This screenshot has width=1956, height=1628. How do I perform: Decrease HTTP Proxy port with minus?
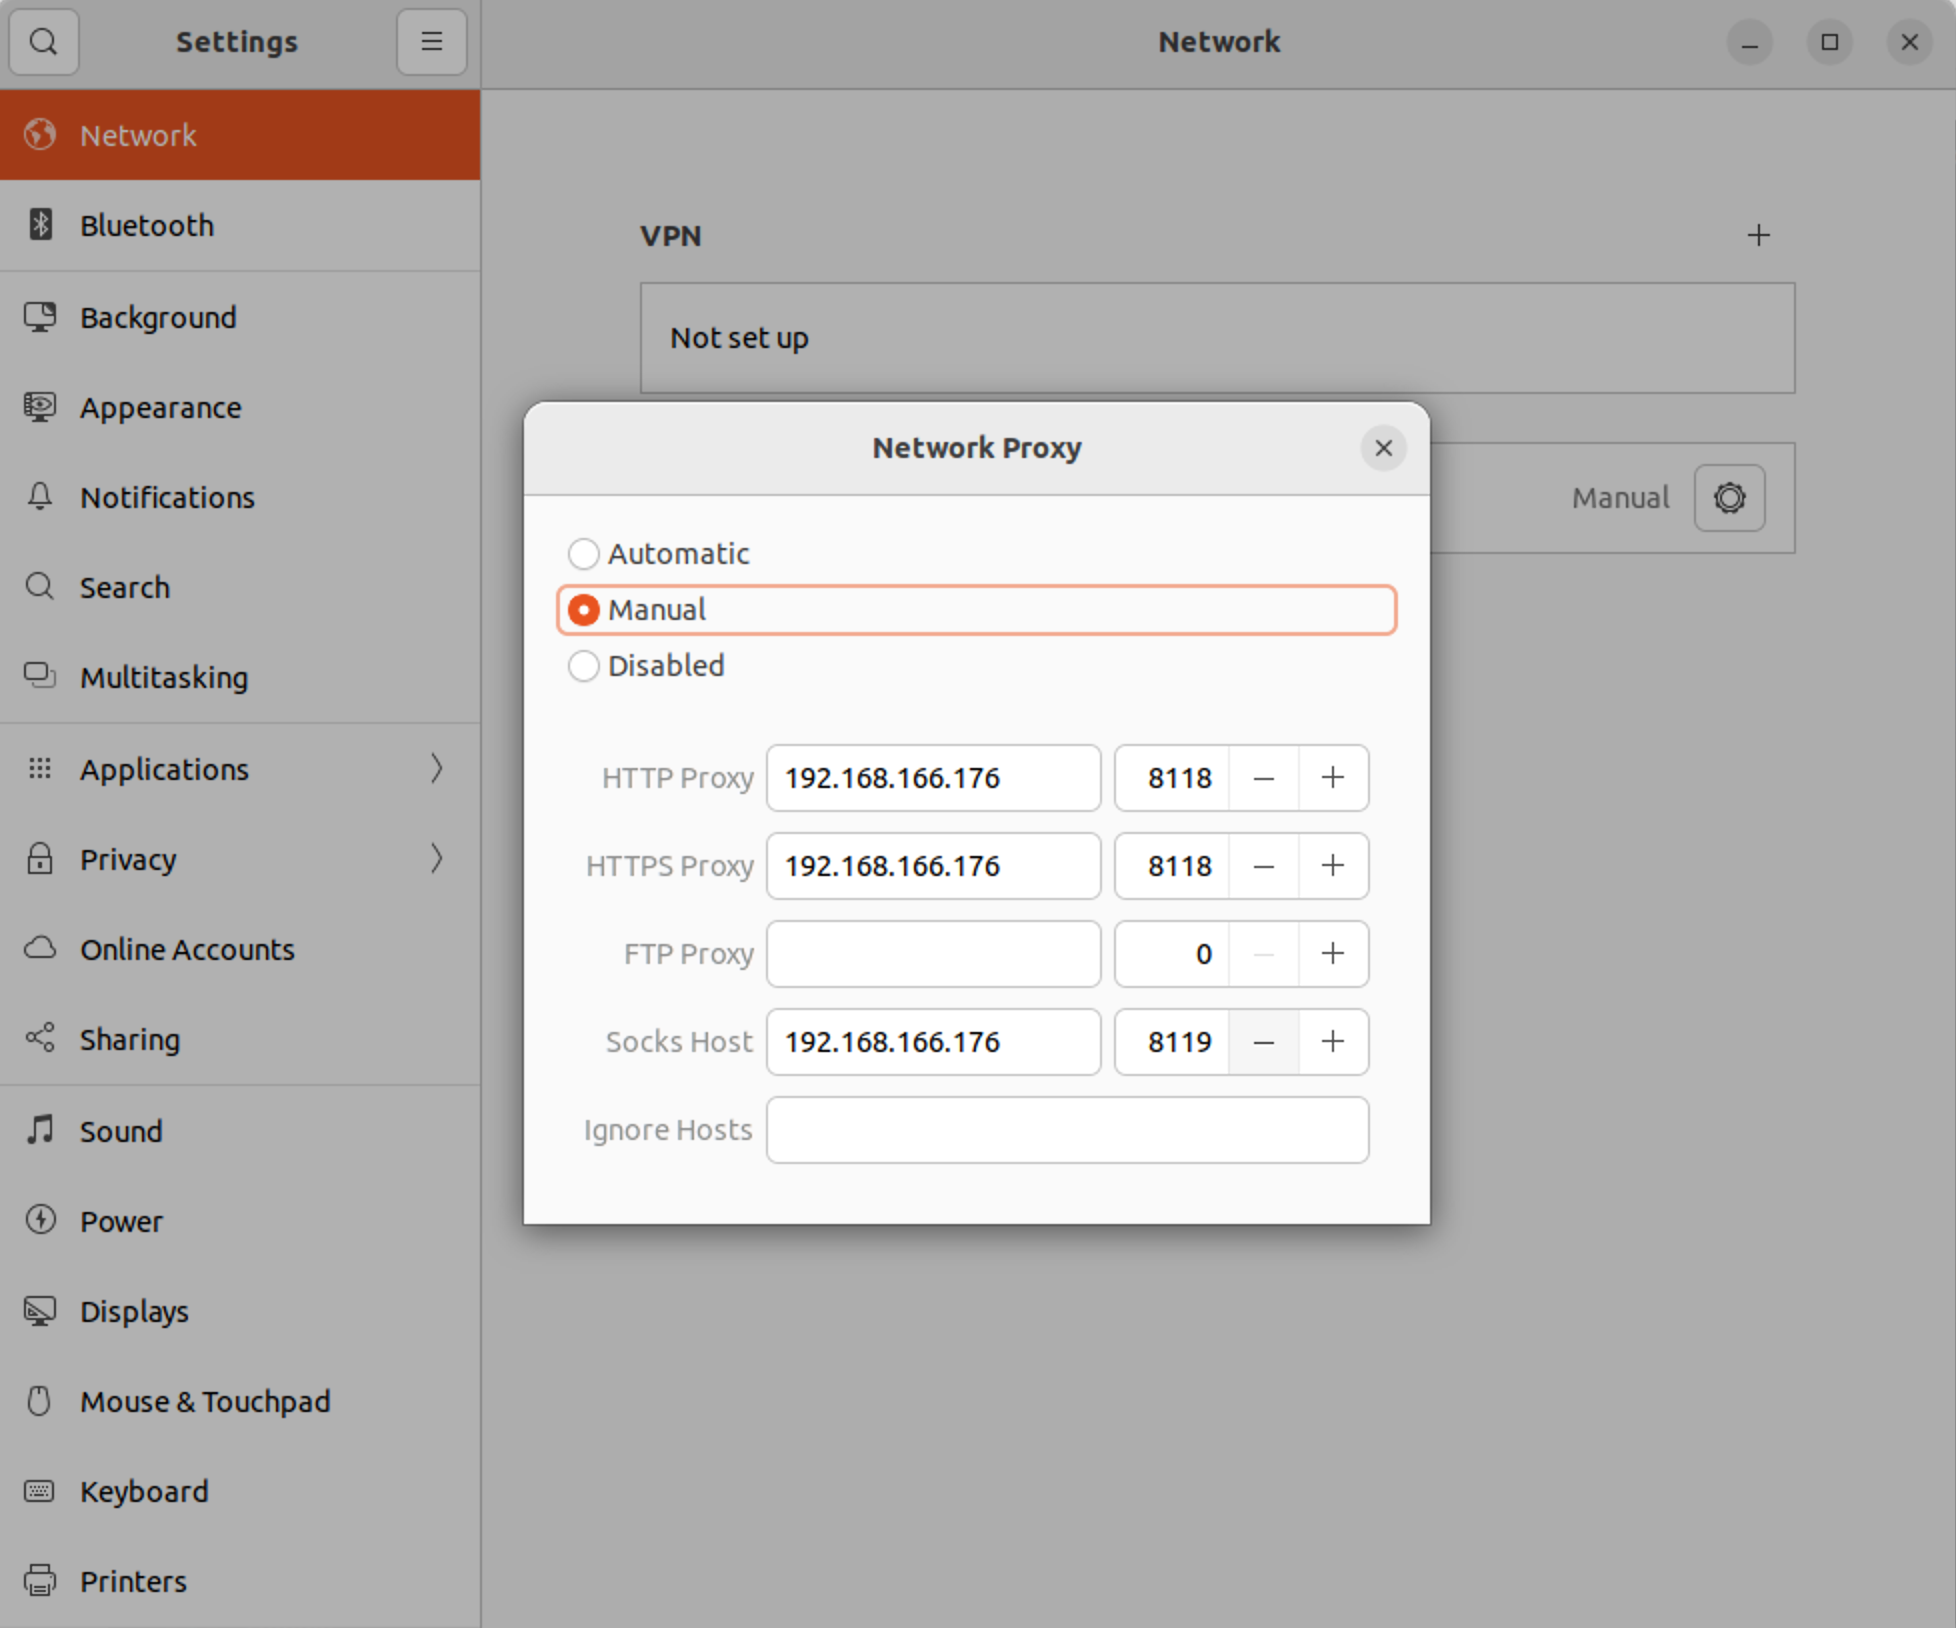1263,778
